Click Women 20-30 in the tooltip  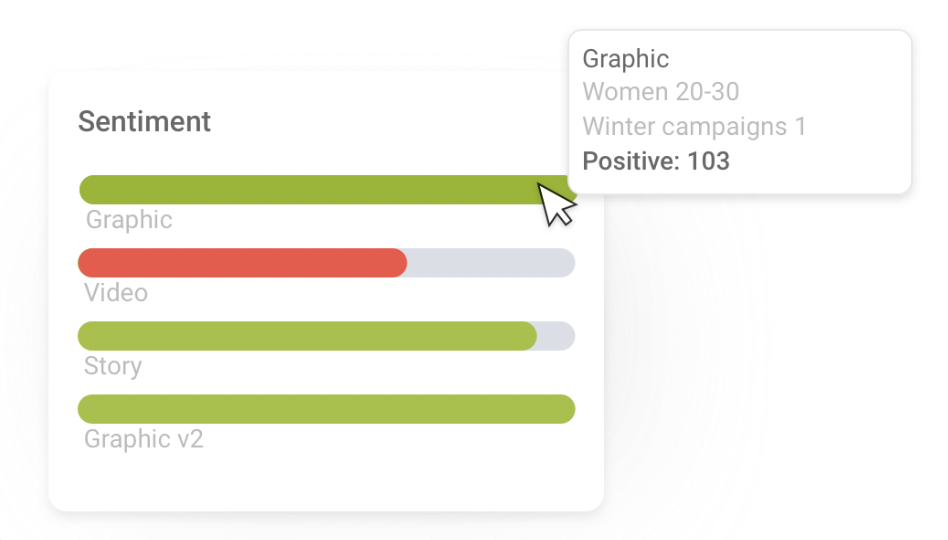[x=660, y=92]
